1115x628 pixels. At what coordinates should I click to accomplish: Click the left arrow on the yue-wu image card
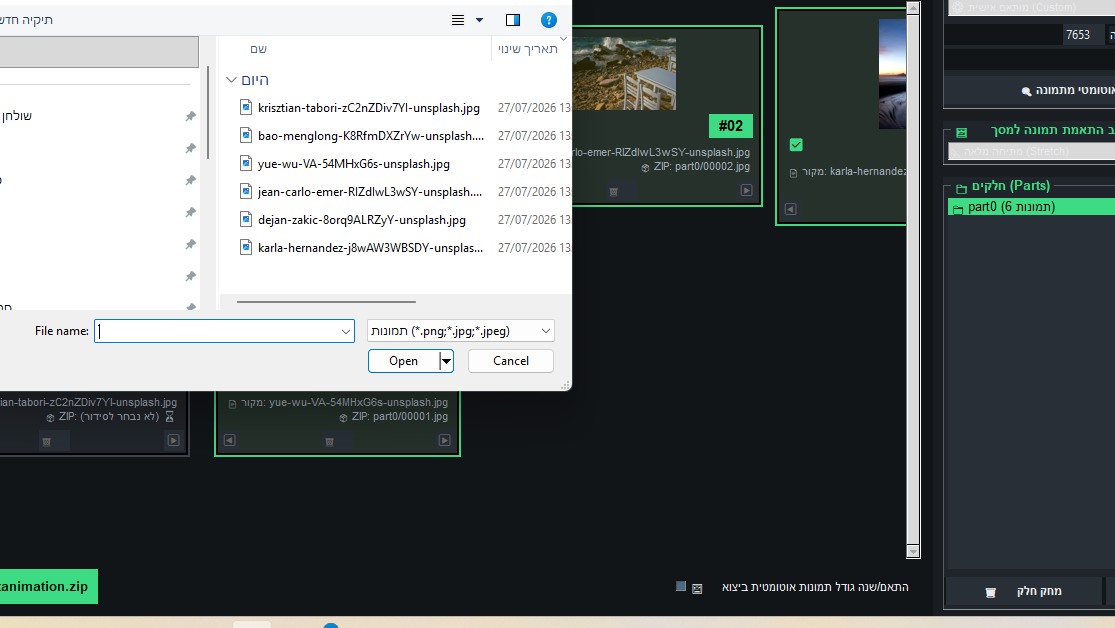click(230, 440)
